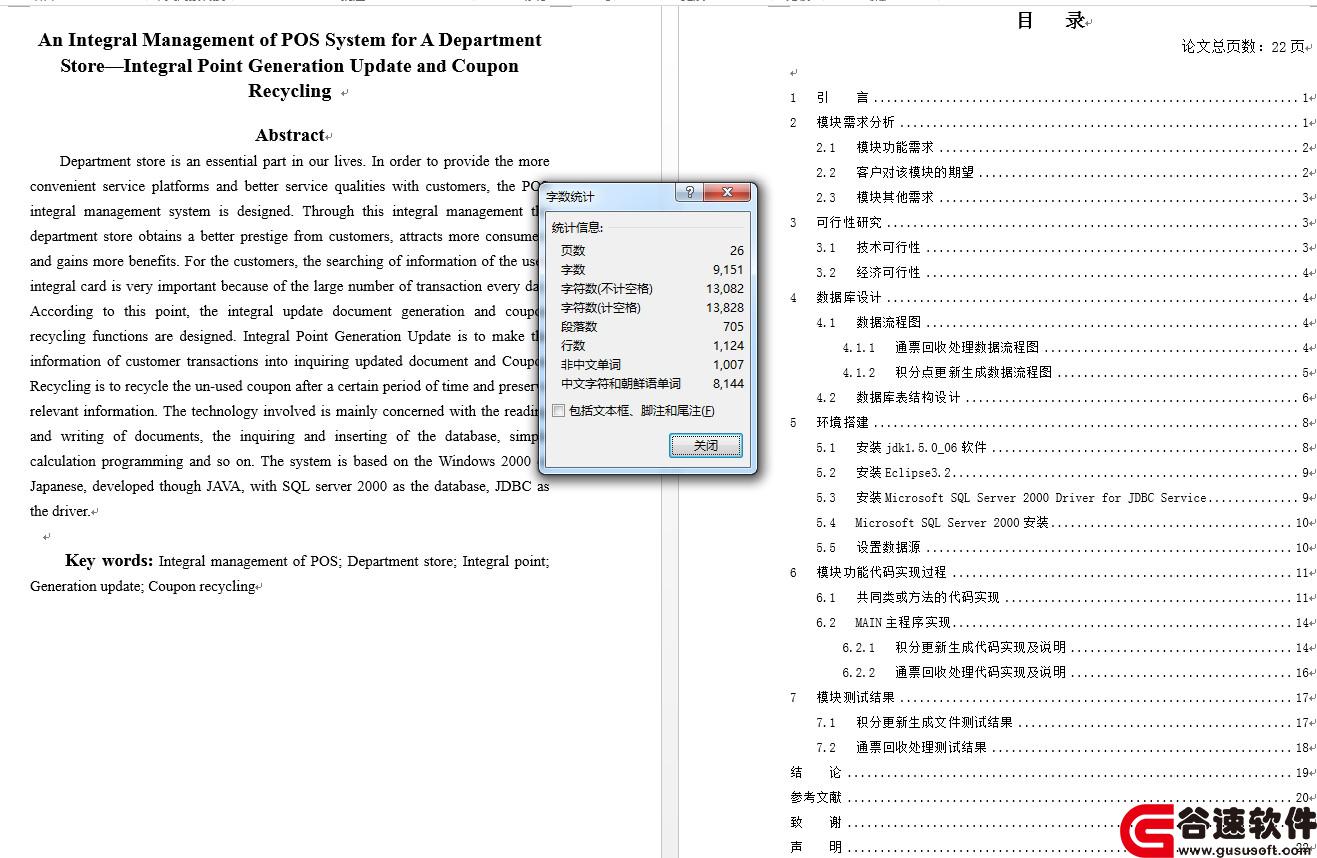Select 中文字符和朝鲜语单词 row showing 8,144
Viewport: 1317px width, 858px height.
652,384
